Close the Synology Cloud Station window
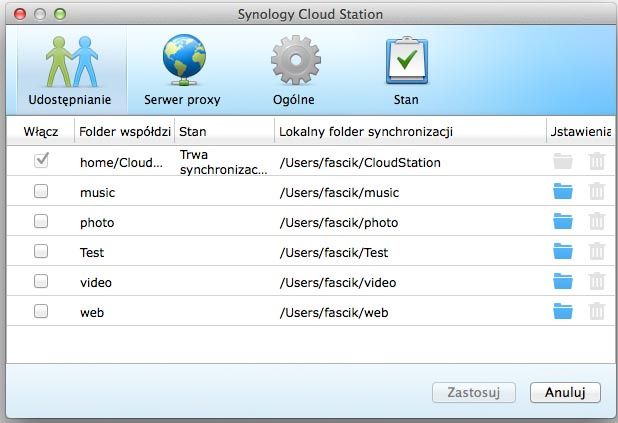 (20, 14)
